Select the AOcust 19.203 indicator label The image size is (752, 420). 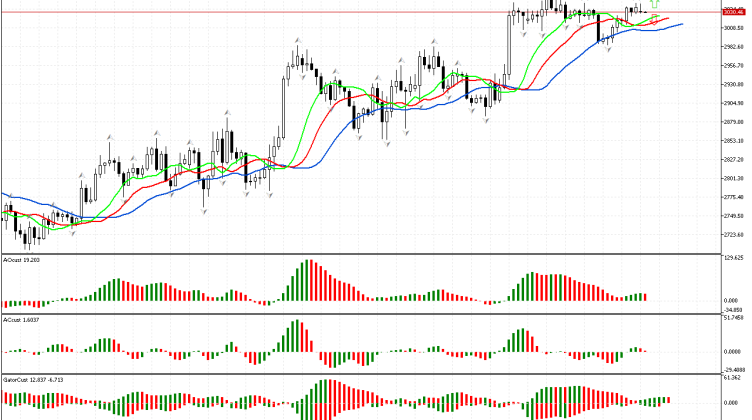coord(21,259)
